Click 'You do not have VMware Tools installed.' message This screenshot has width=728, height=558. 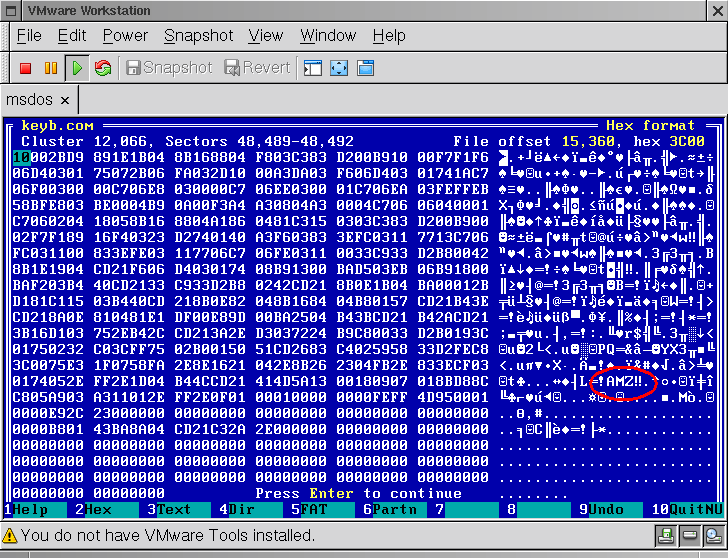168,536
